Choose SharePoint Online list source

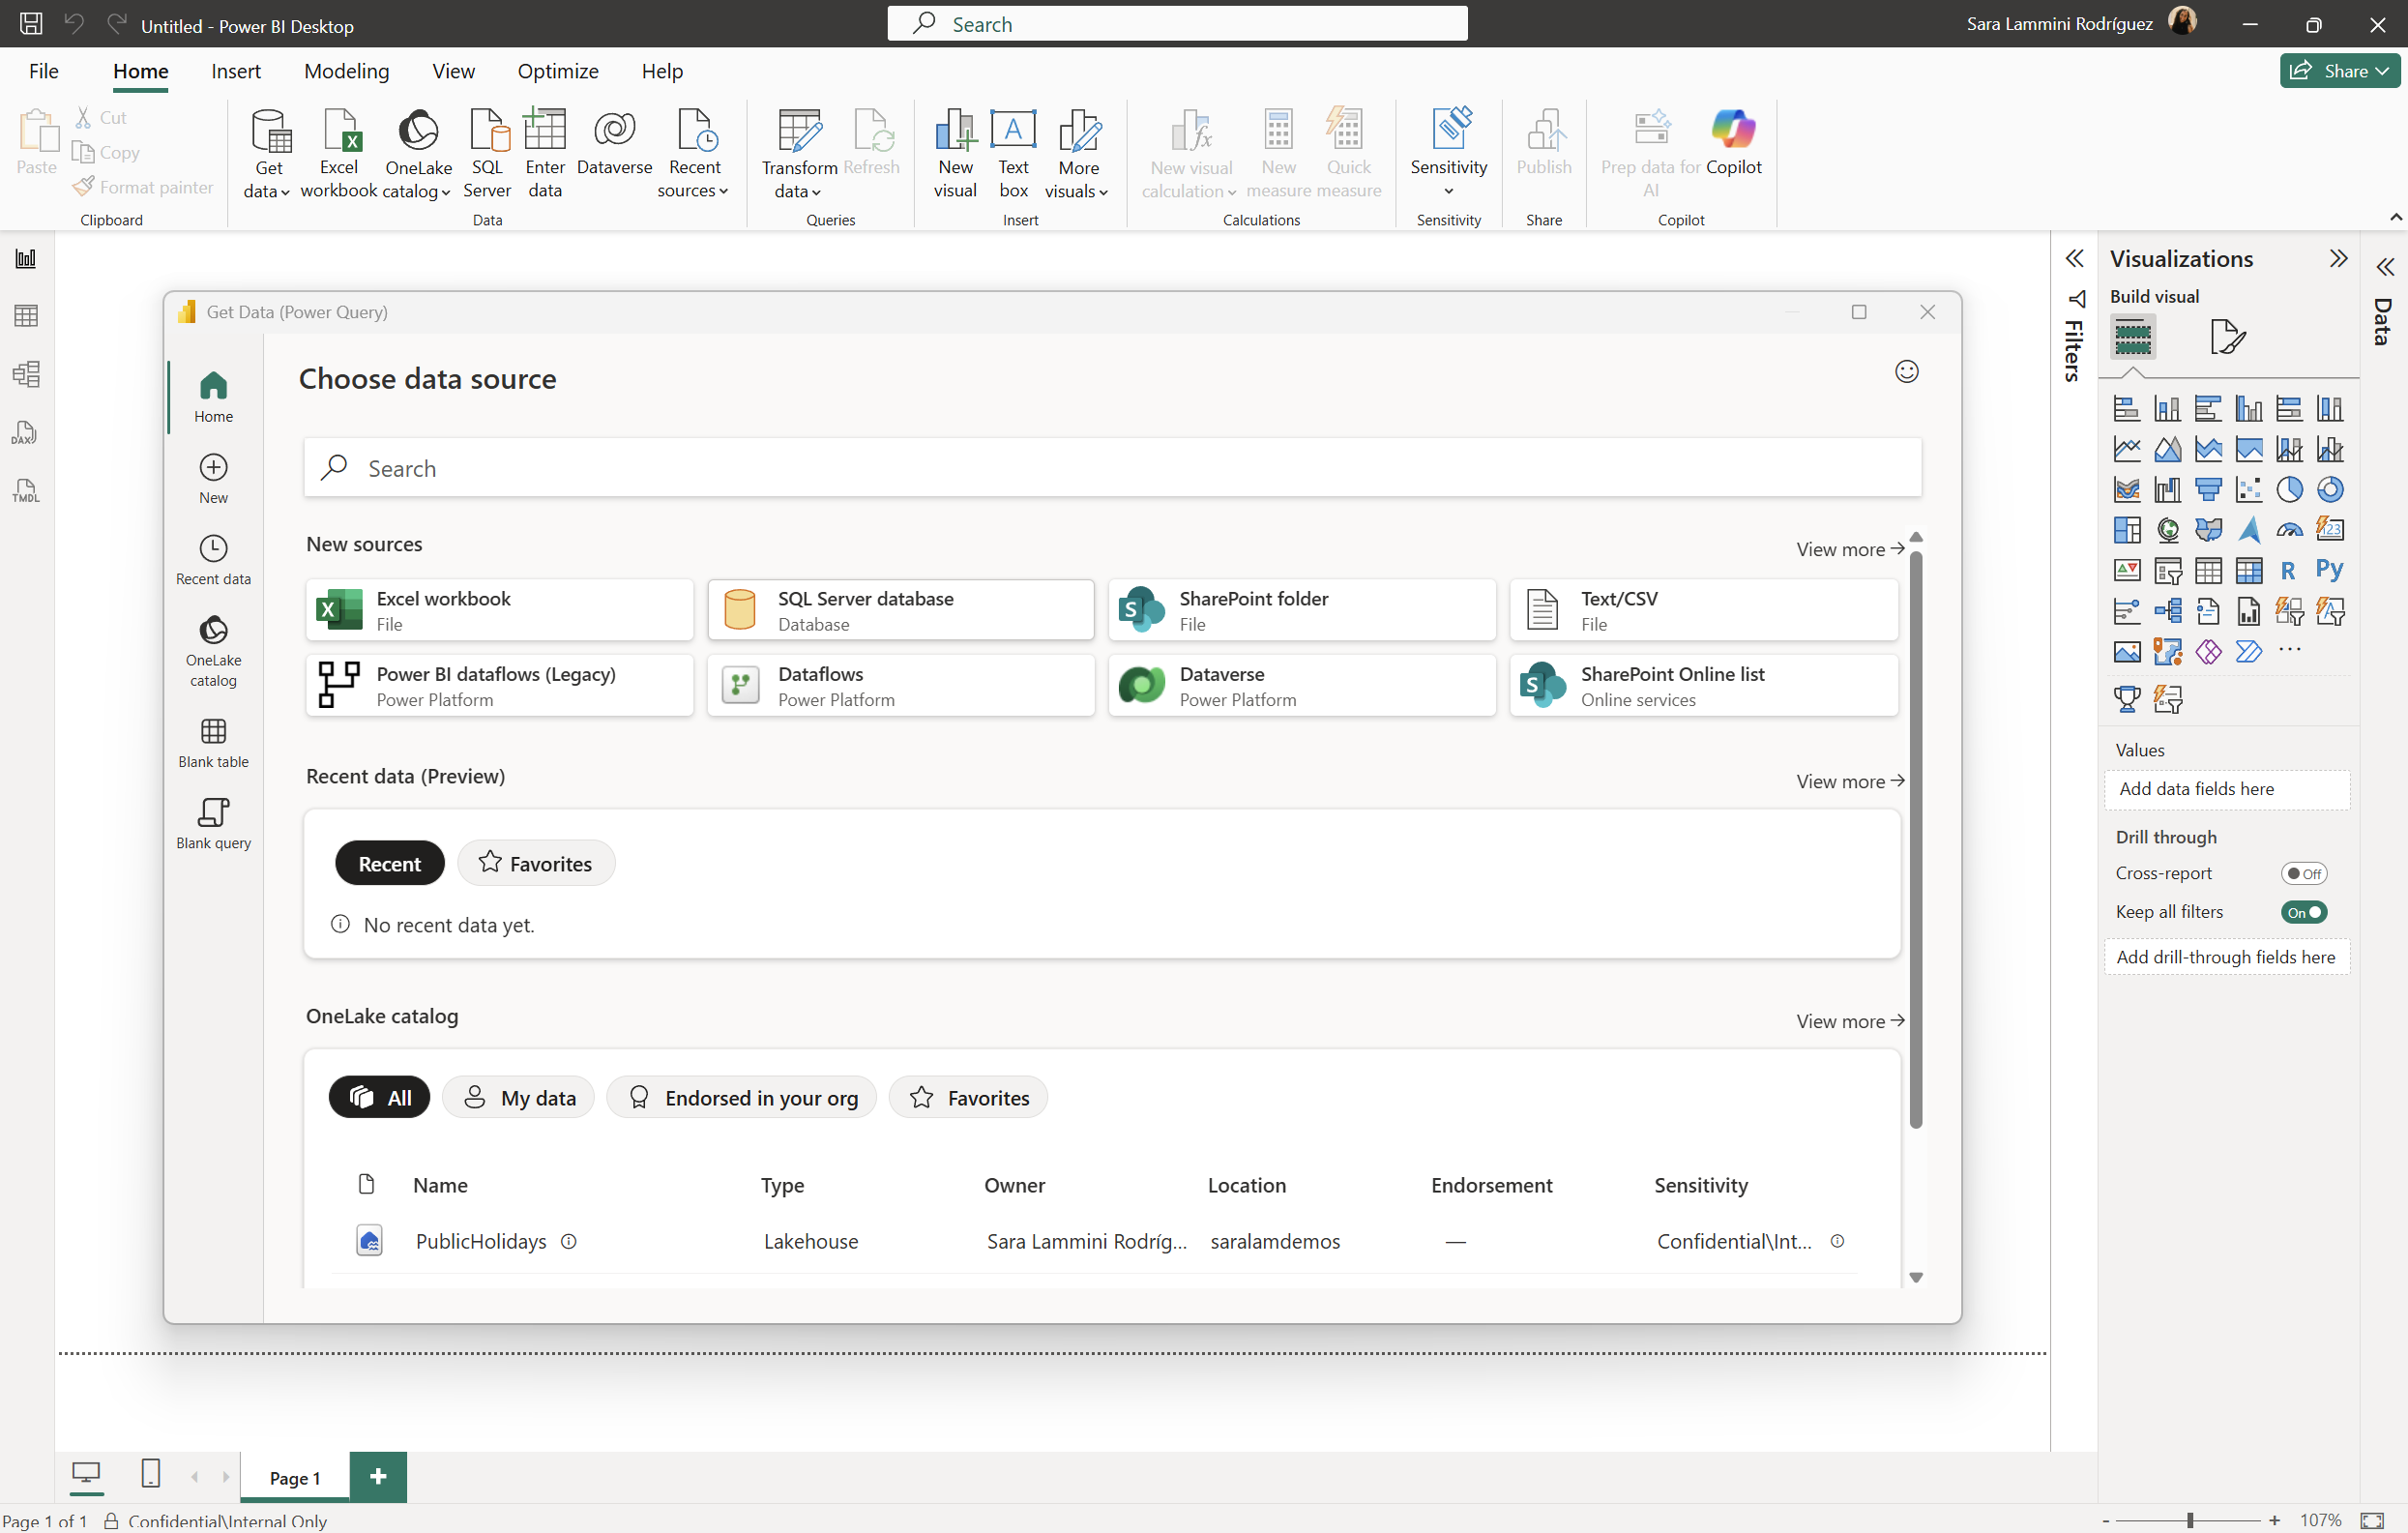click(x=1704, y=686)
